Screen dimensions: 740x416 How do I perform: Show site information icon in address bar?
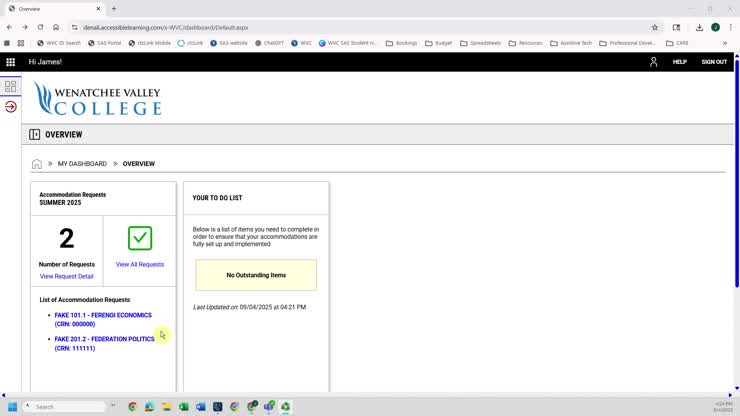click(75, 27)
